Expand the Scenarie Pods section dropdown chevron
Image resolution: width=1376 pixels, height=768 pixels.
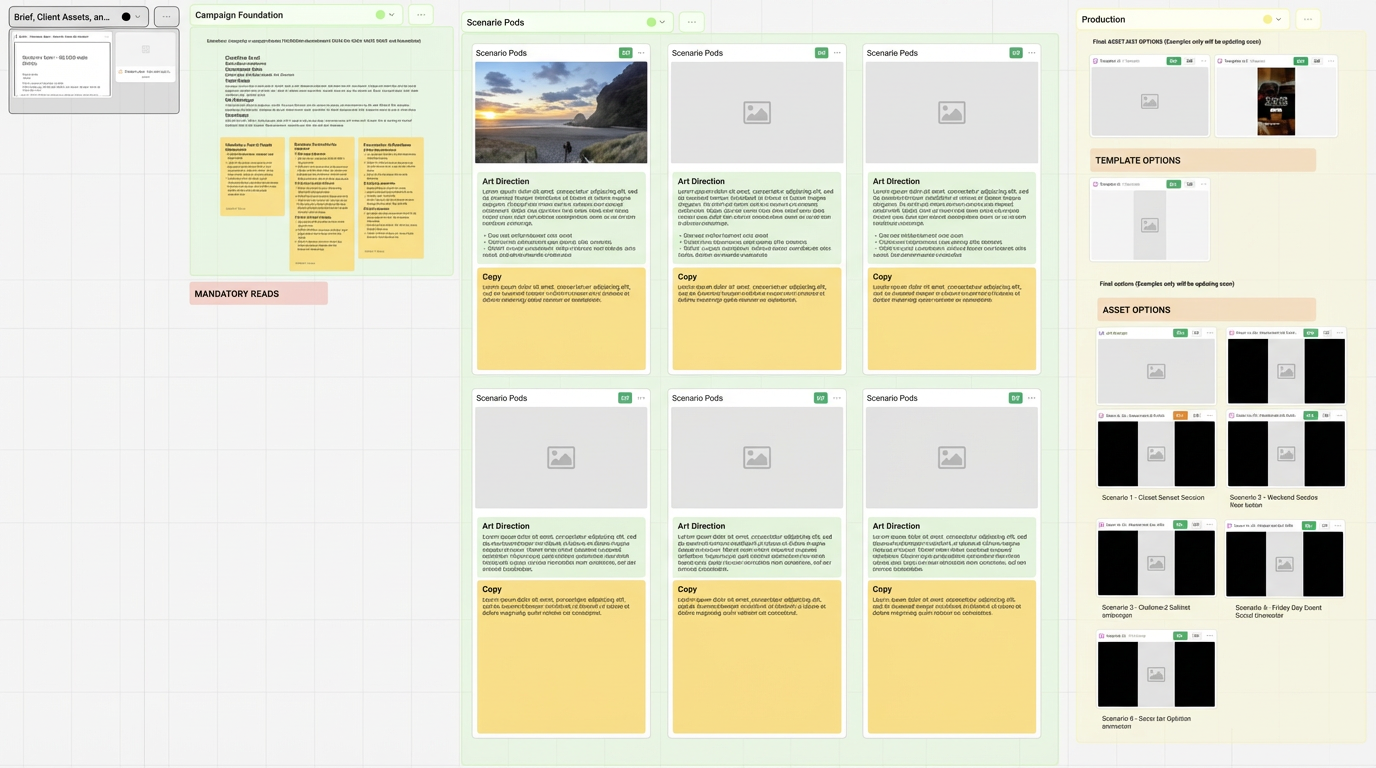(662, 22)
